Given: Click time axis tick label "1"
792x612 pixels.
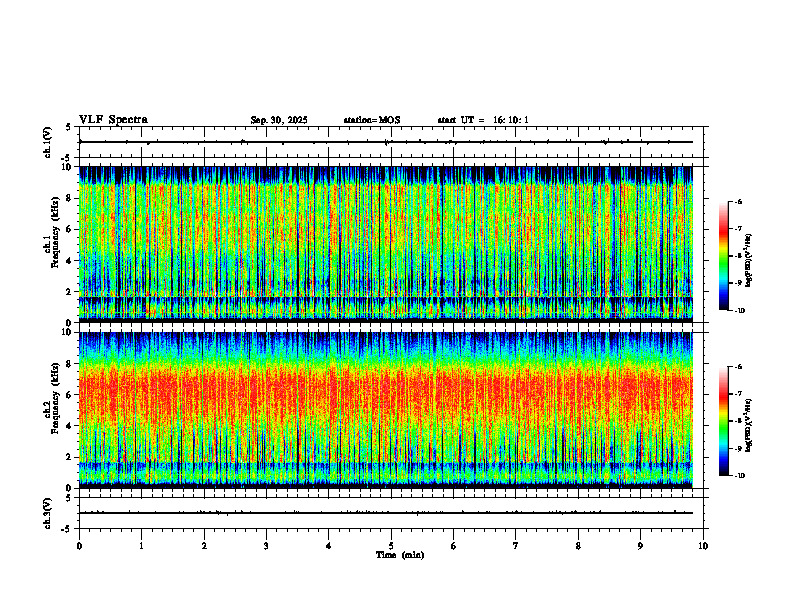Looking at the screenshot, I should [141, 546].
